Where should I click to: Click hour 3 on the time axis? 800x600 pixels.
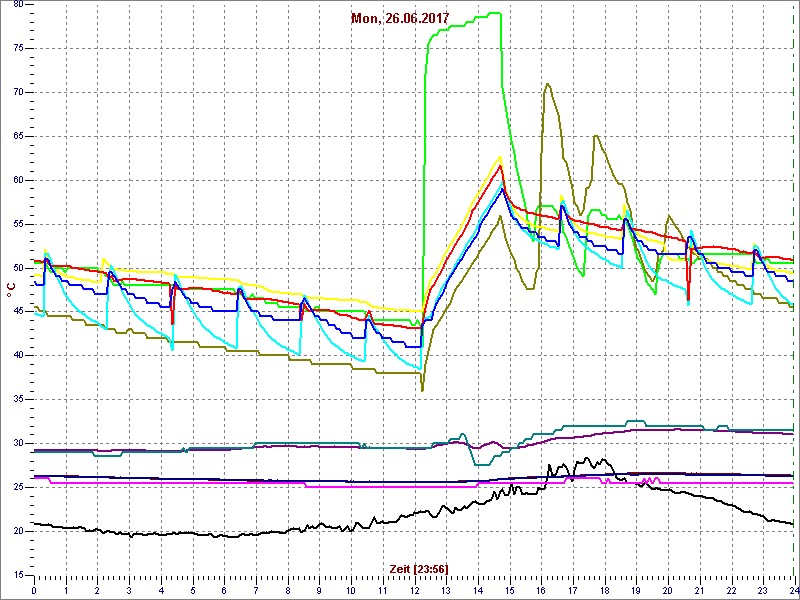click(129, 590)
